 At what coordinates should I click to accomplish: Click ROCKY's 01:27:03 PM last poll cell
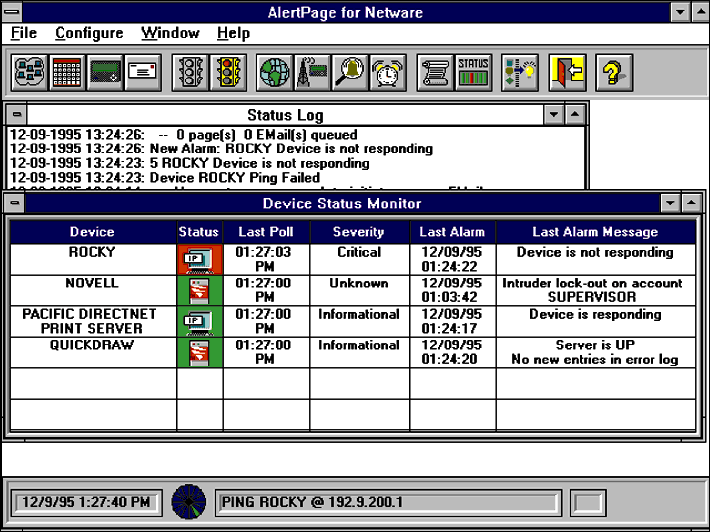click(266, 260)
